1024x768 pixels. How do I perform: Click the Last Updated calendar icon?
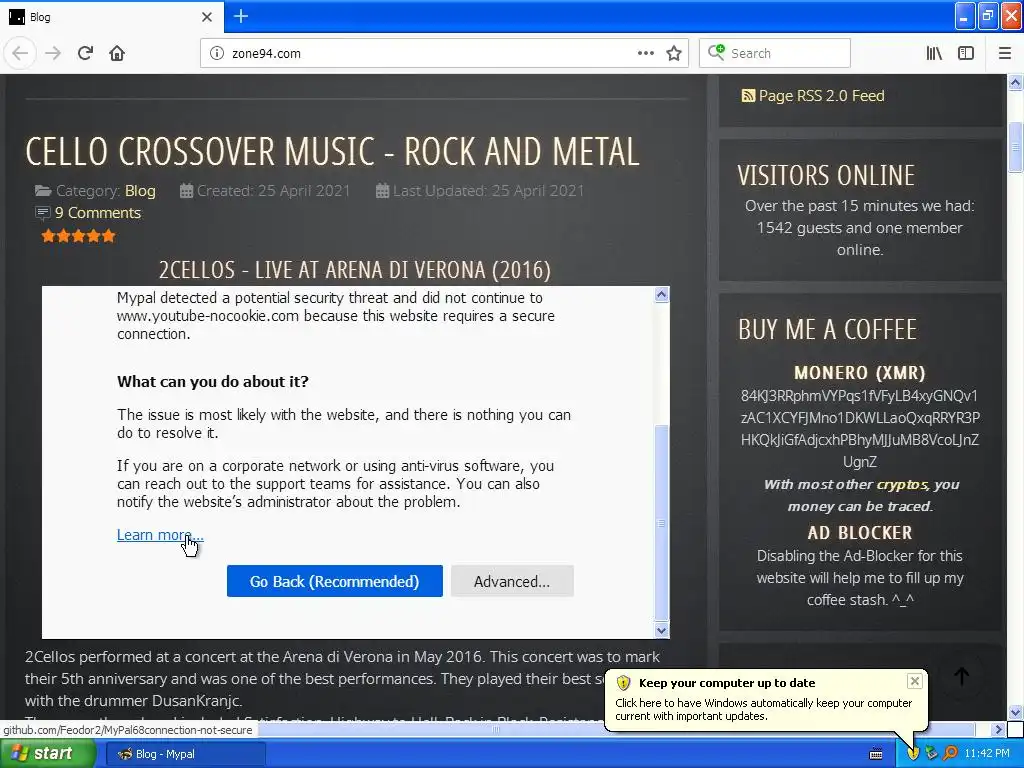point(382,191)
